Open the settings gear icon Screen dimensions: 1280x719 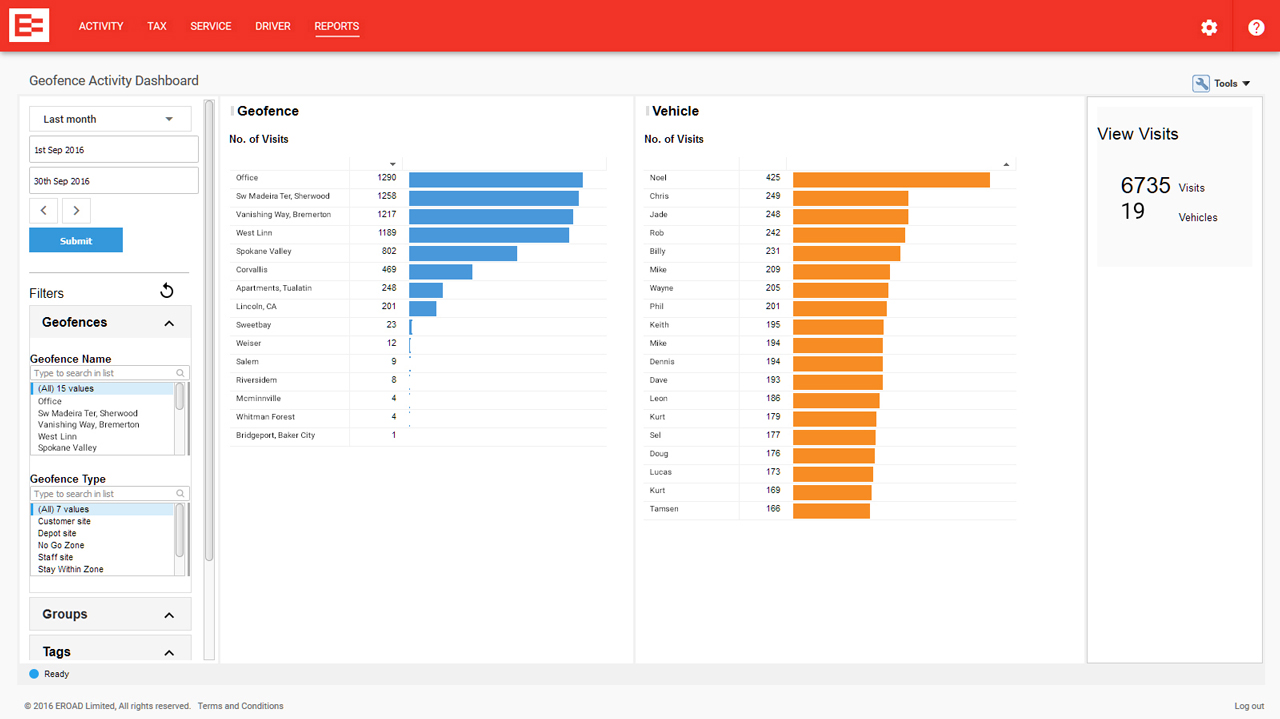[1209, 27]
